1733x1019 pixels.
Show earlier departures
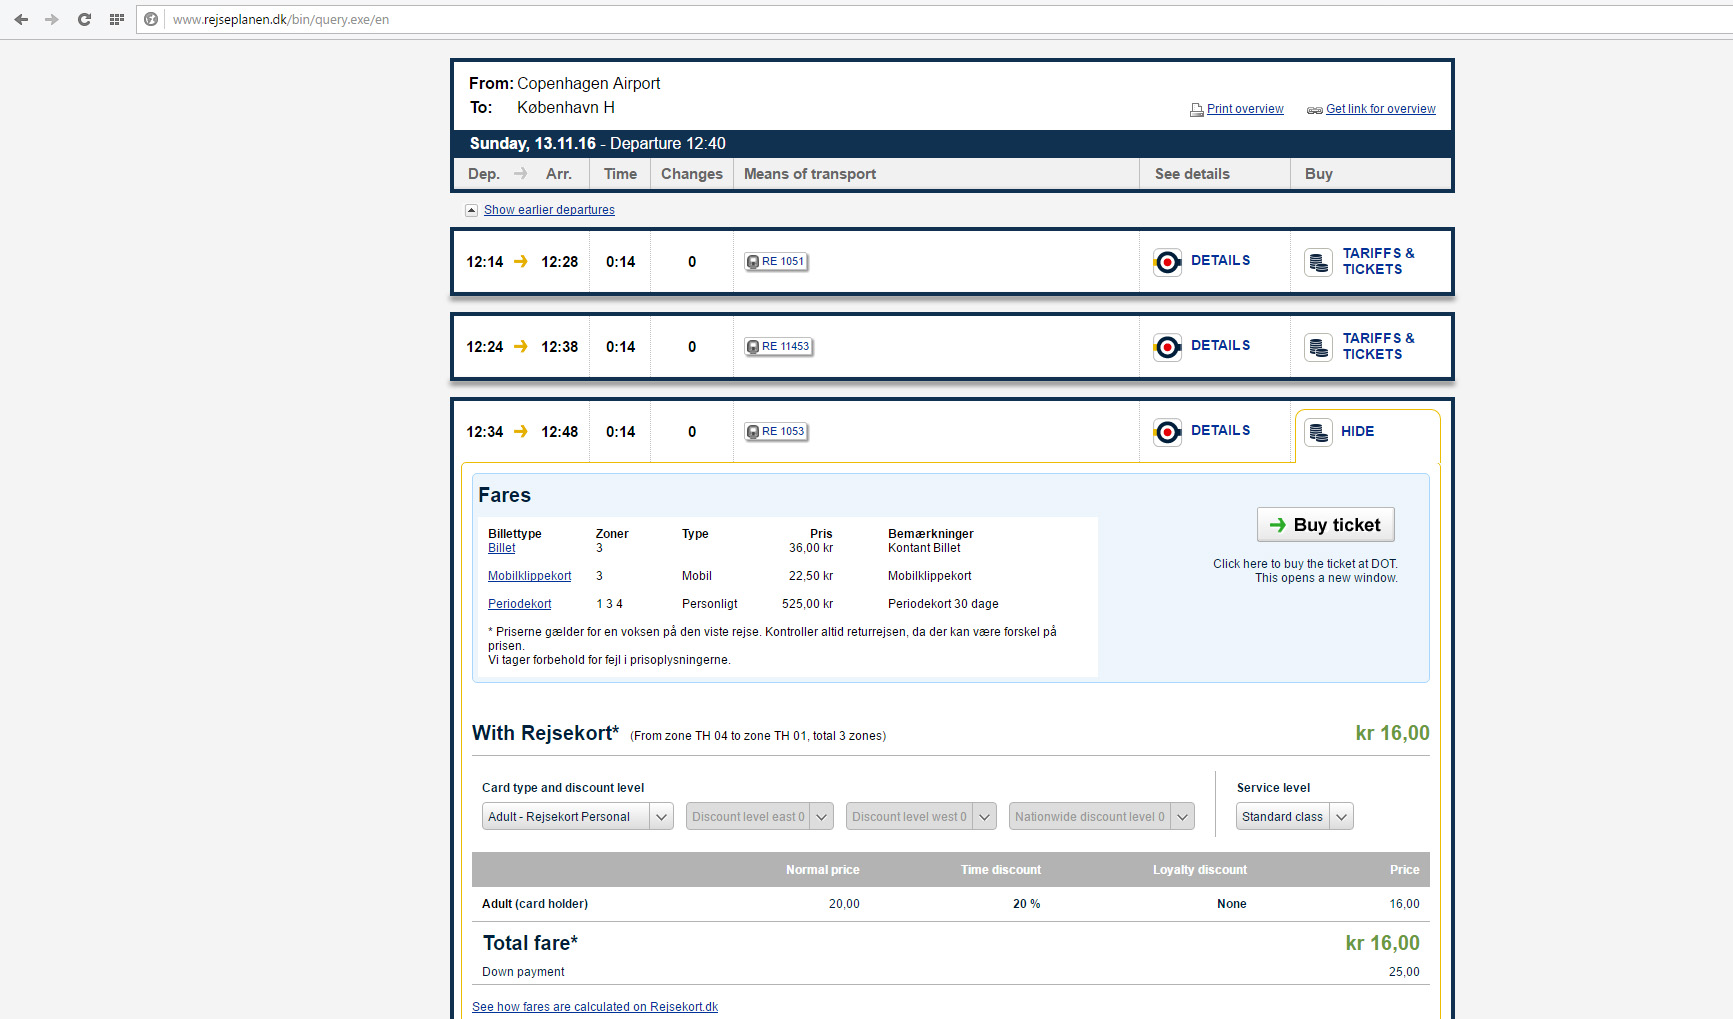tap(549, 210)
